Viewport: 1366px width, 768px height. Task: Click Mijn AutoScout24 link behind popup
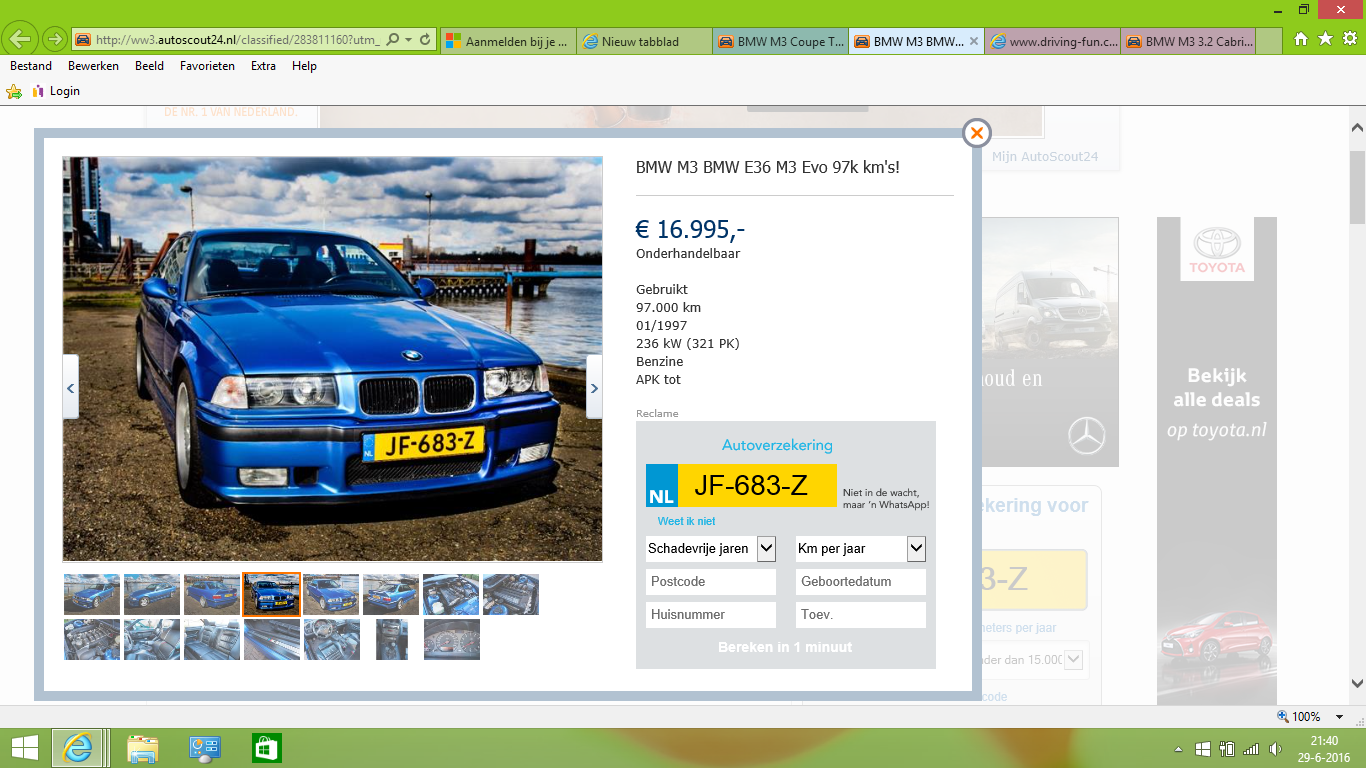click(x=1045, y=157)
